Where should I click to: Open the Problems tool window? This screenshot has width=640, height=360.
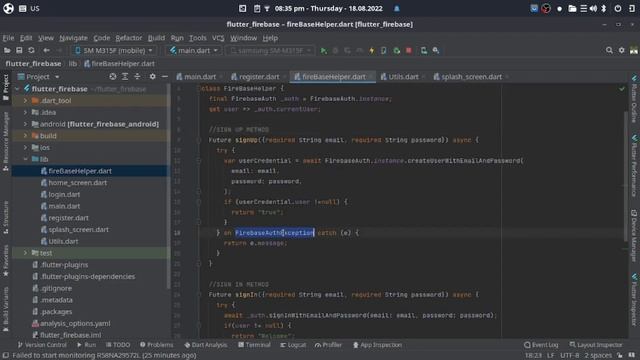click(x=156, y=345)
